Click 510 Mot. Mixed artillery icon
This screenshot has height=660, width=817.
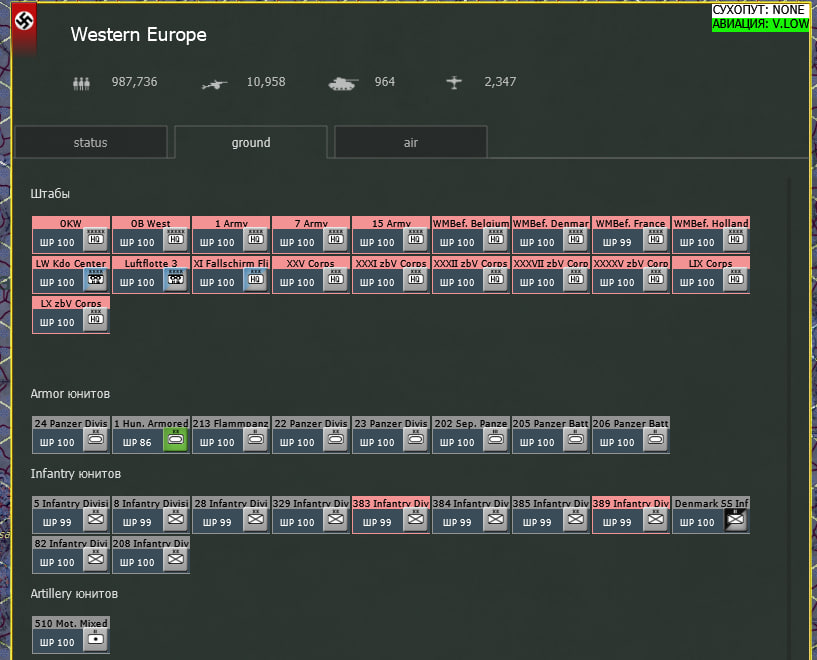(96, 639)
